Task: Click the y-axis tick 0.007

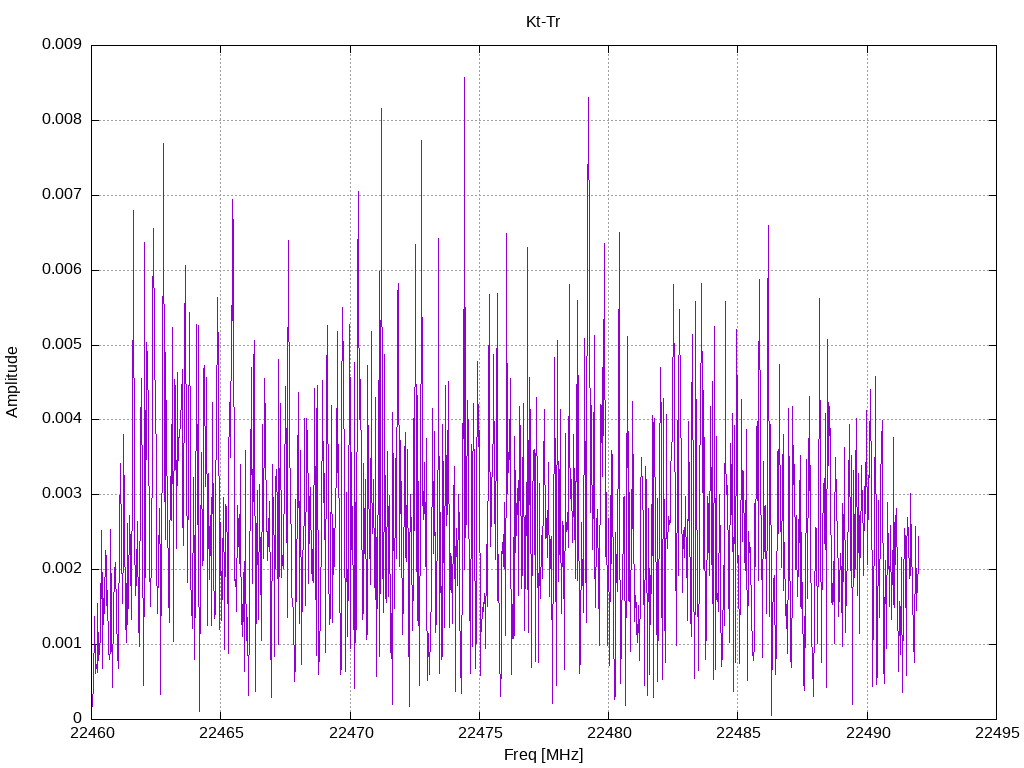Action: (x=62, y=195)
